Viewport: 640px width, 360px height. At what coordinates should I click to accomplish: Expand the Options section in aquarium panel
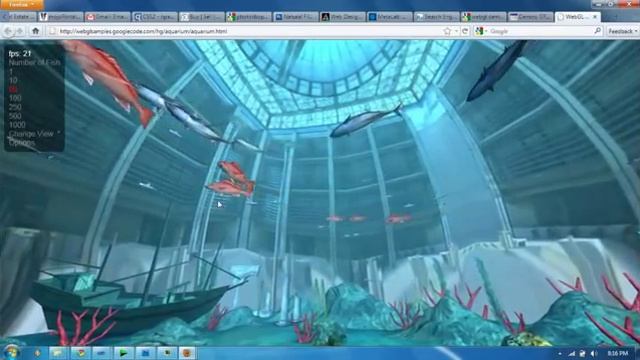[22, 143]
